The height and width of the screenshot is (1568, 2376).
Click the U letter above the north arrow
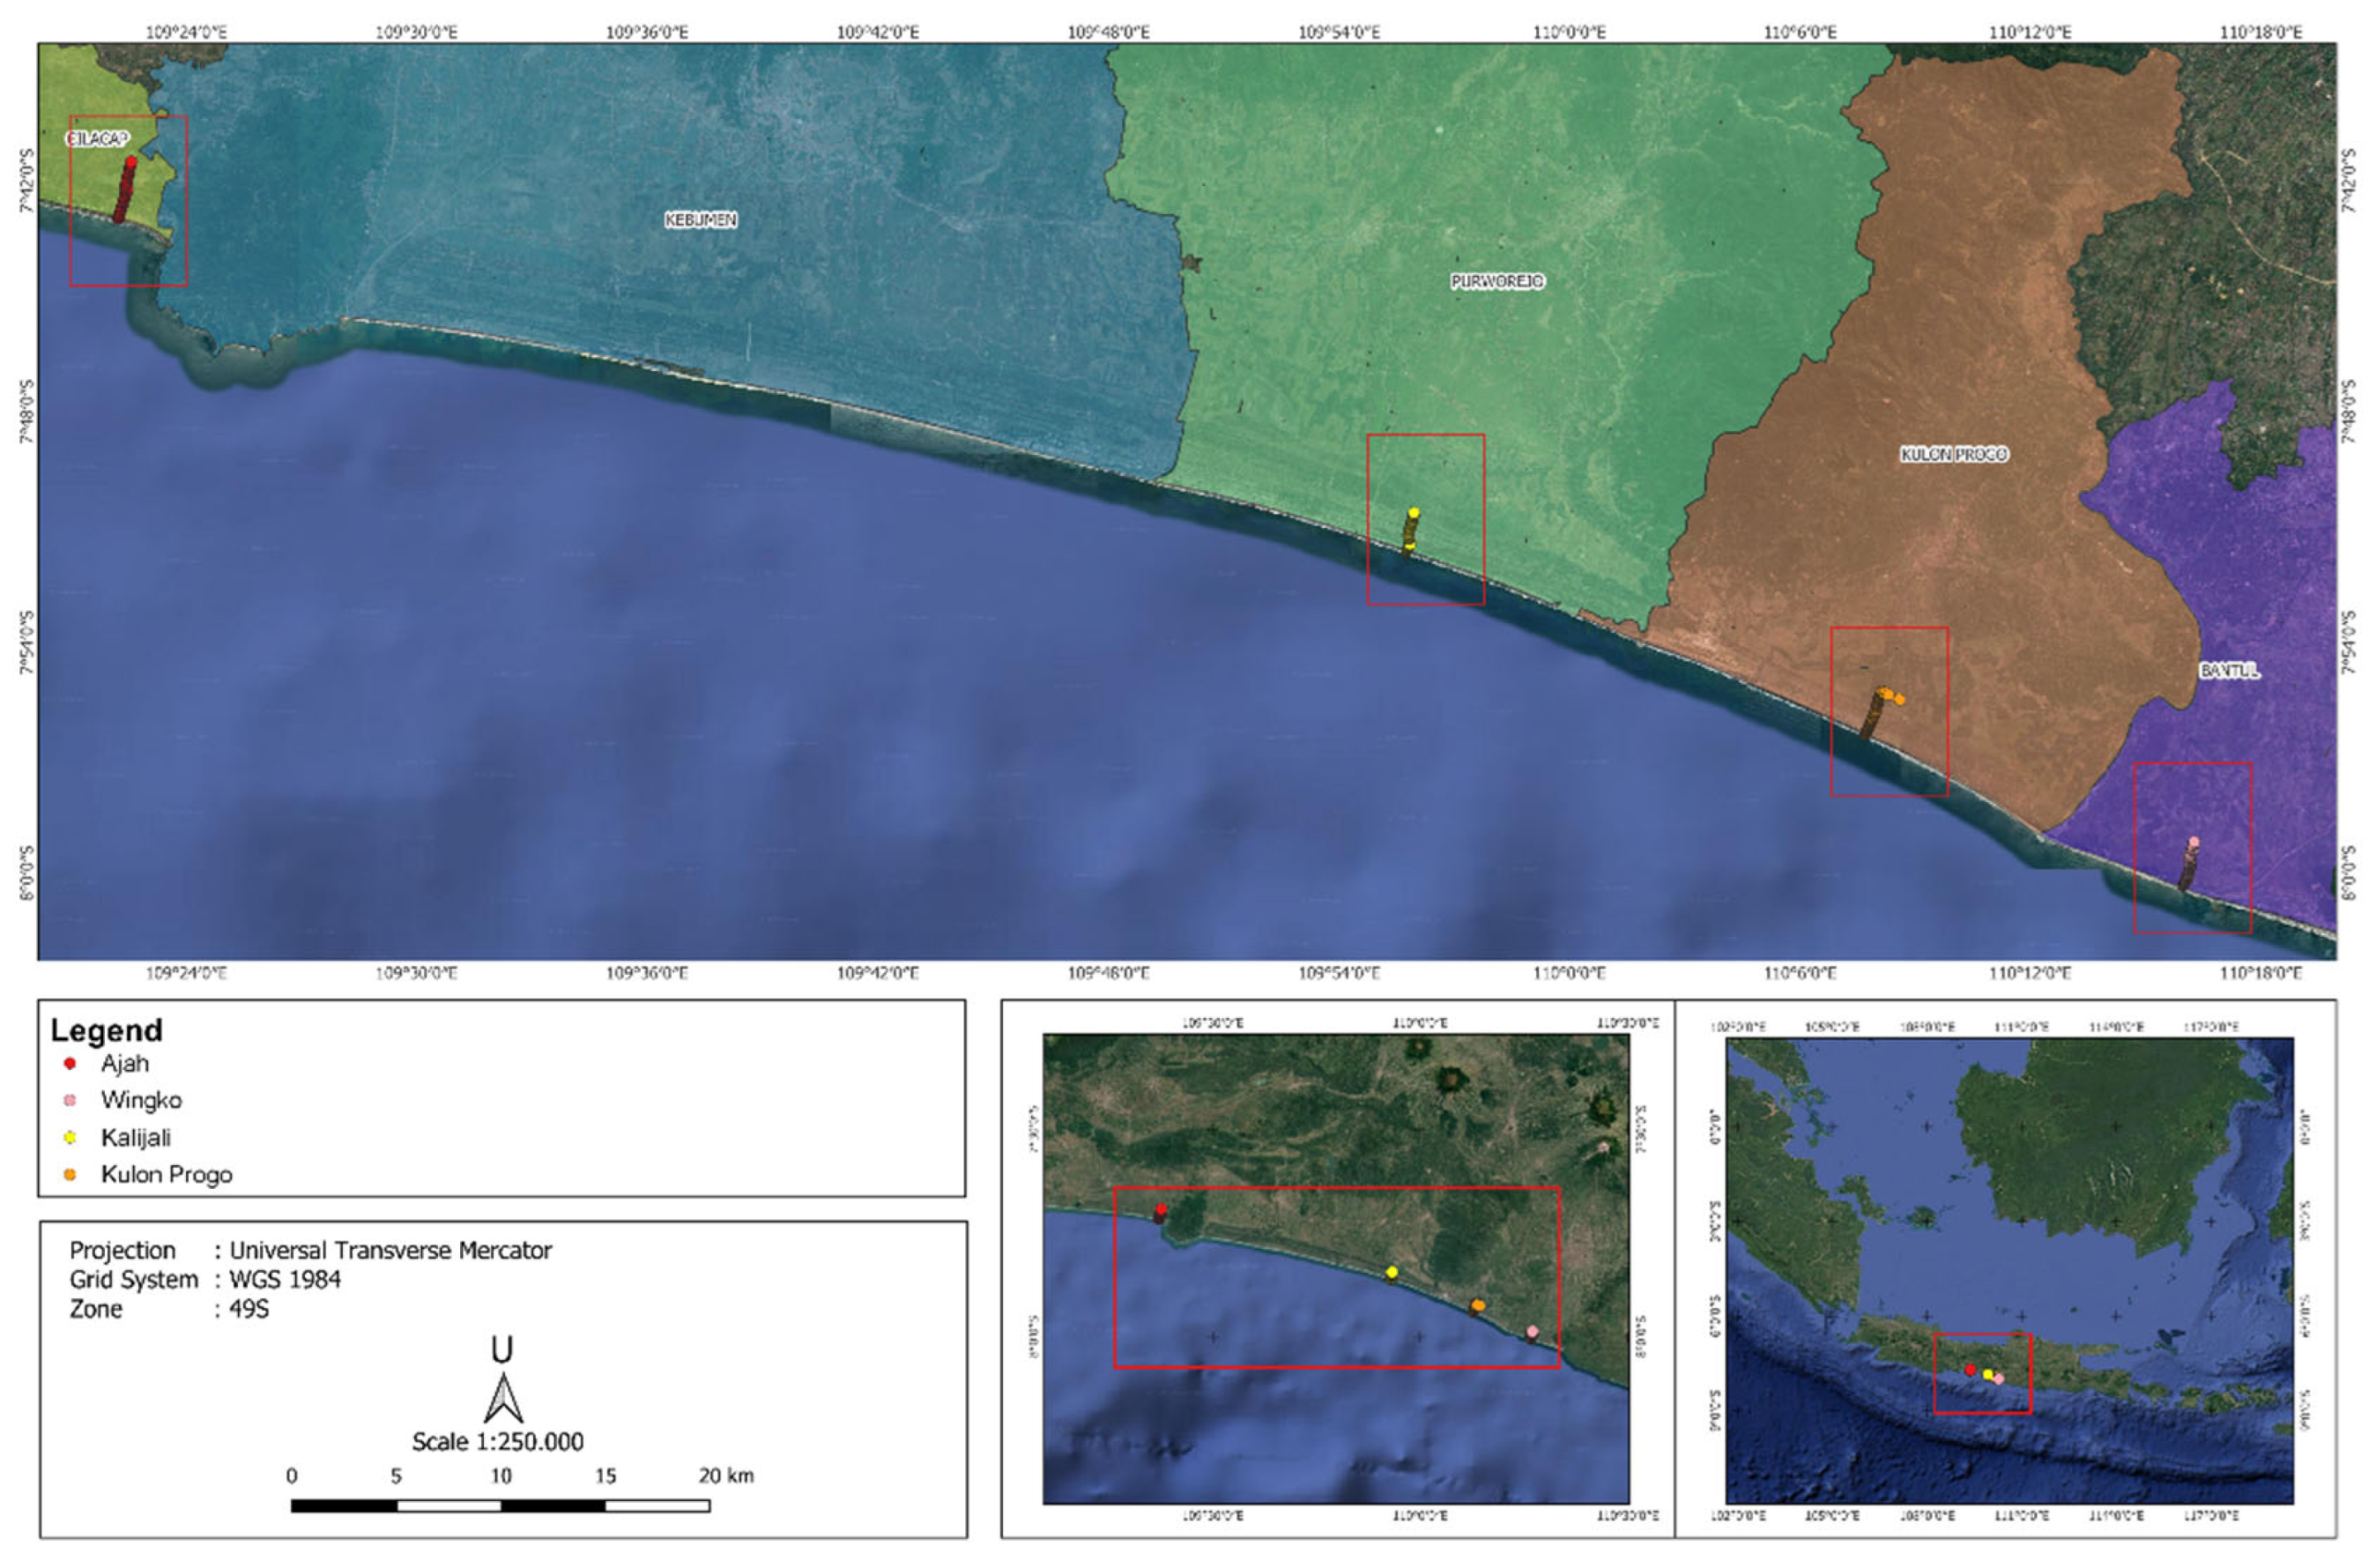coord(502,1351)
